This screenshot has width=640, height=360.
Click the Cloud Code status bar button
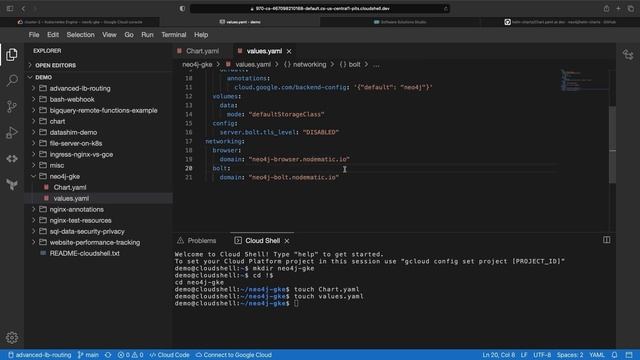point(169,355)
